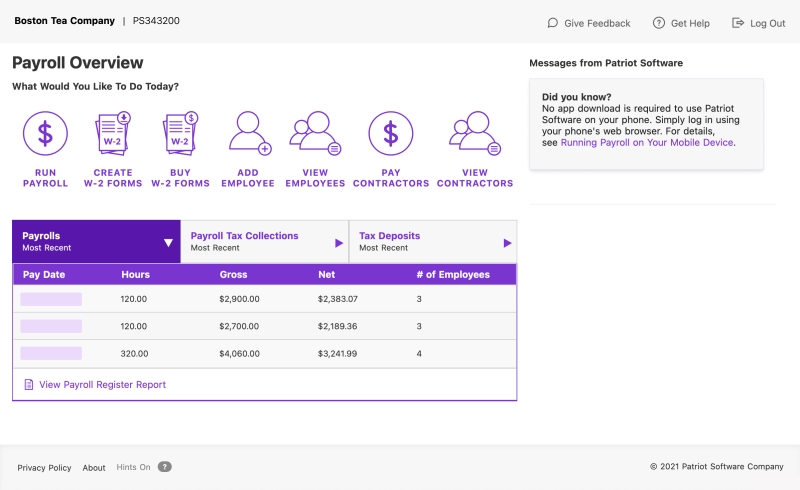Screen dimensions: 800x490
Task: Click the Add Employee icon
Action: (x=249, y=133)
